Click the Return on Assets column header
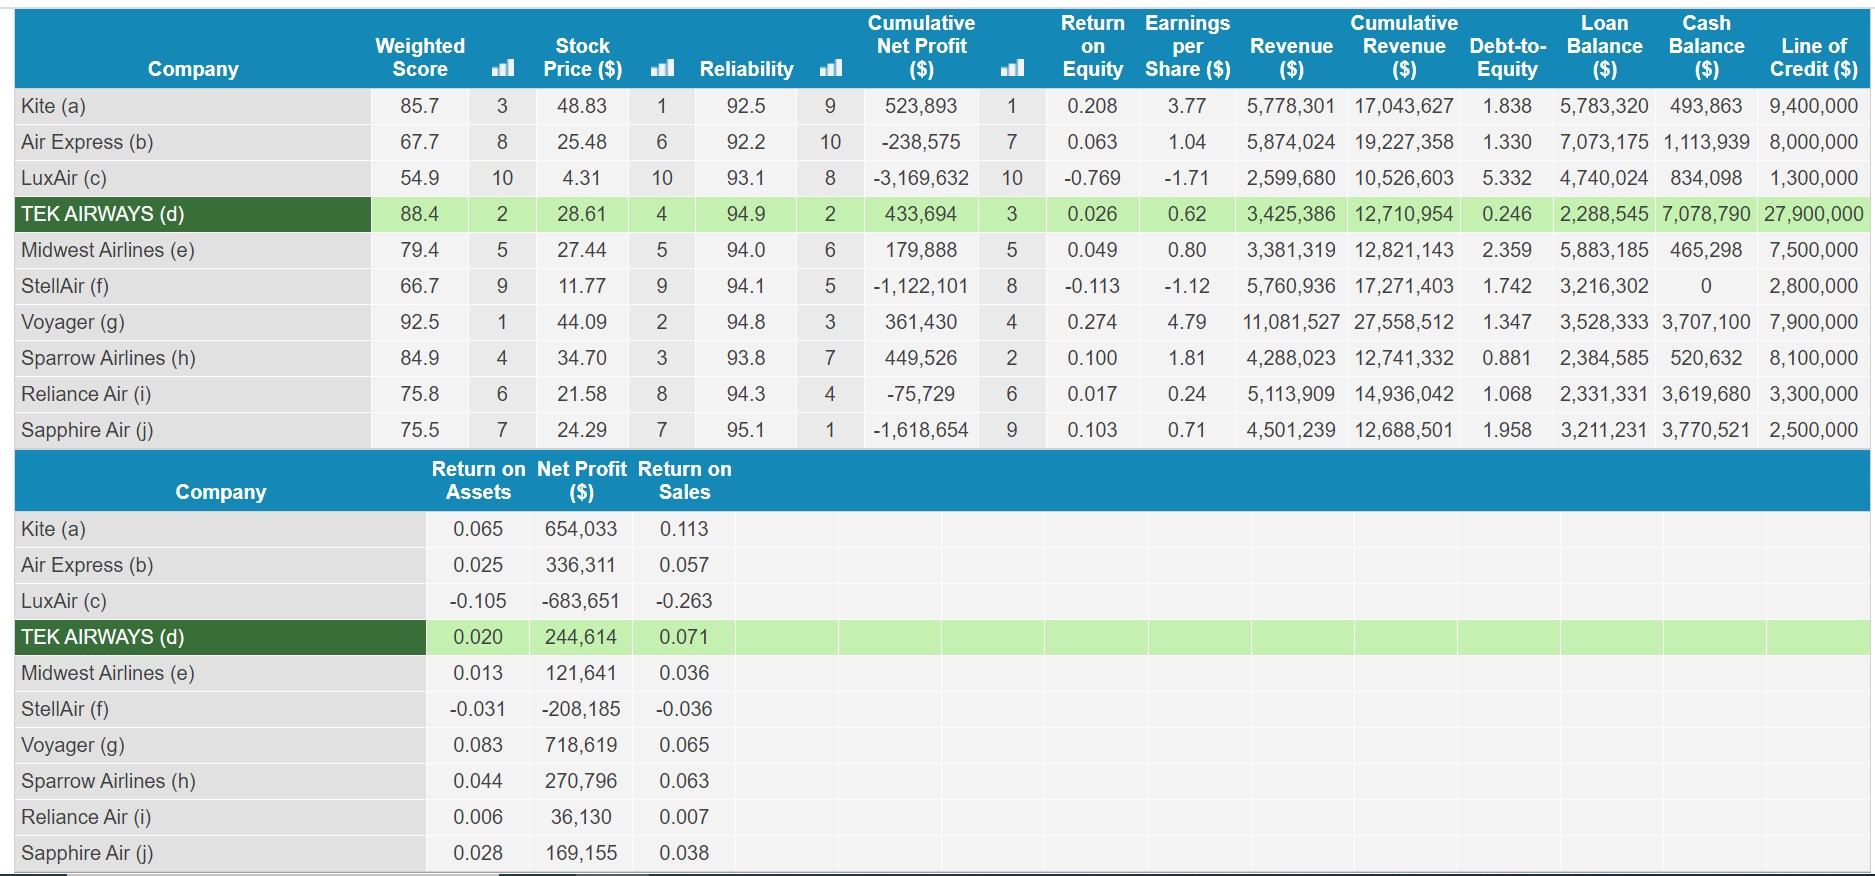This screenshot has width=1875, height=876. pyautogui.click(x=478, y=480)
